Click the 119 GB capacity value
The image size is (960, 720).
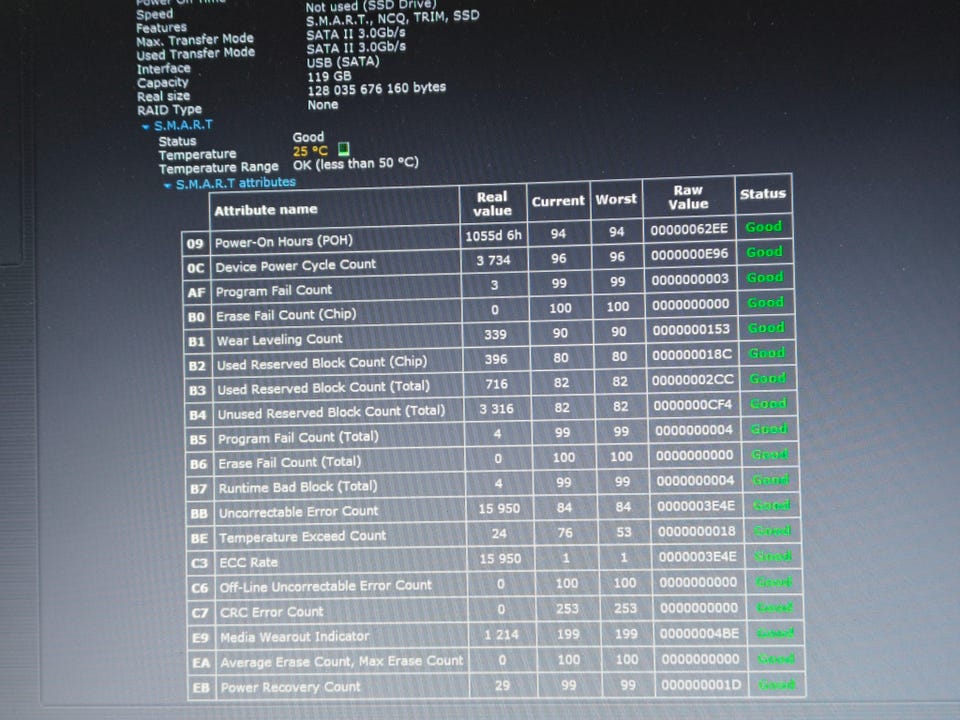point(329,77)
